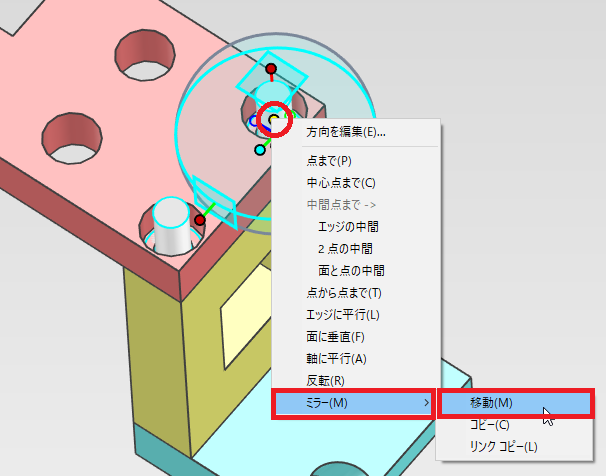Click the yellow center handle of triball
The height and width of the screenshot is (476, 606).
pos(274,119)
